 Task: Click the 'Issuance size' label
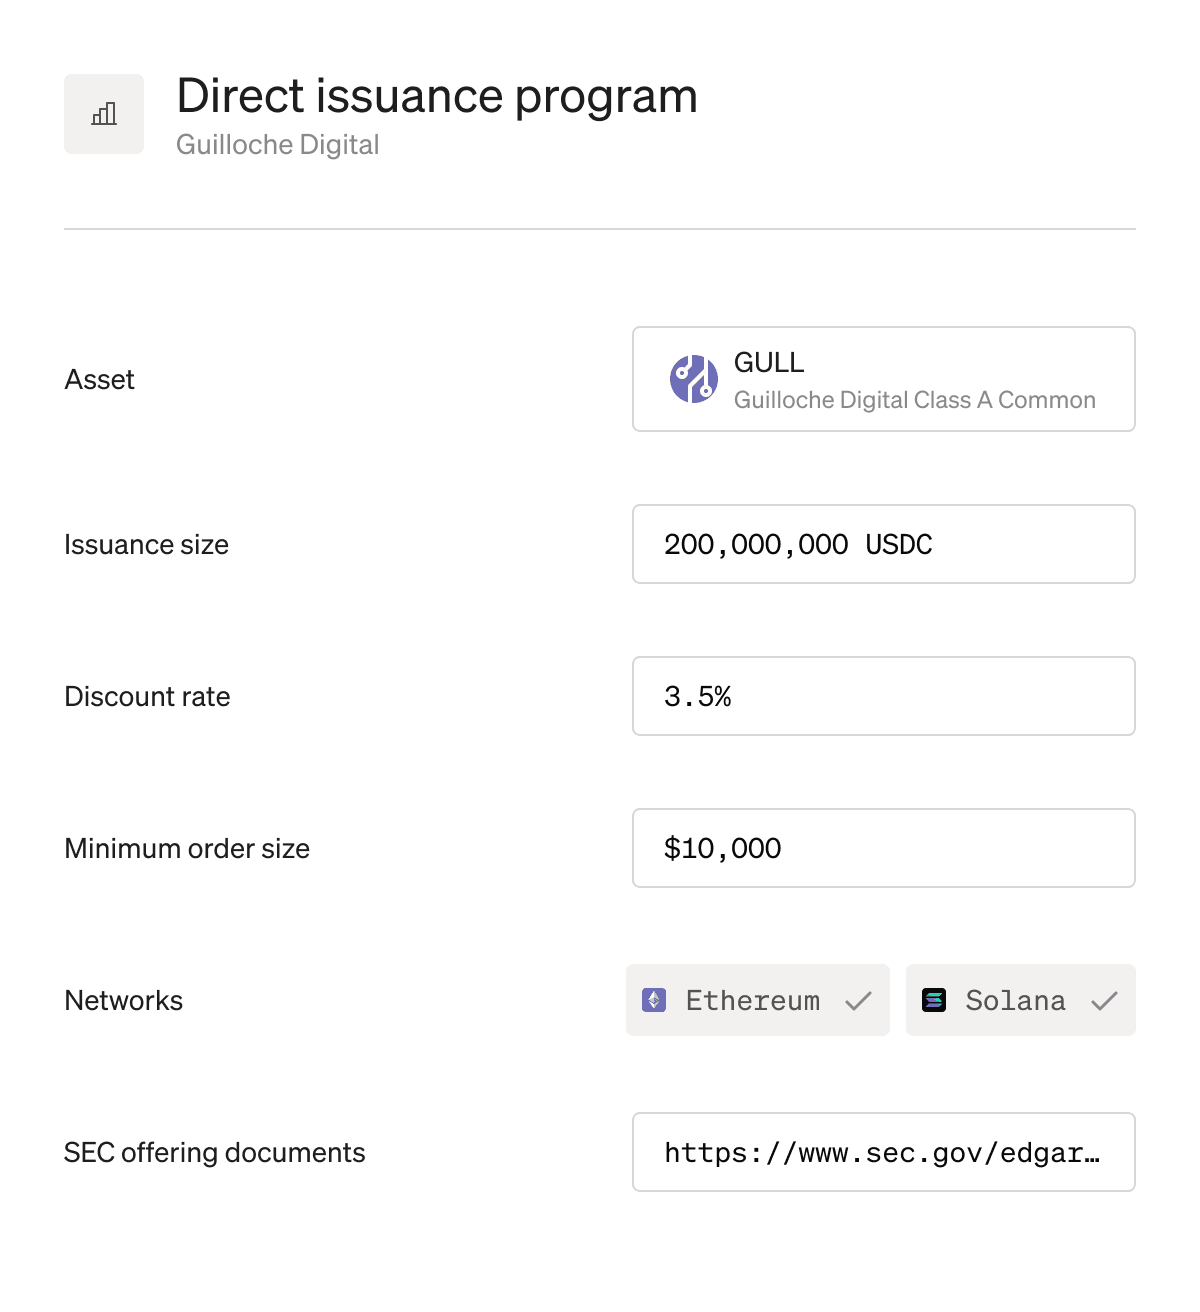coord(146,544)
